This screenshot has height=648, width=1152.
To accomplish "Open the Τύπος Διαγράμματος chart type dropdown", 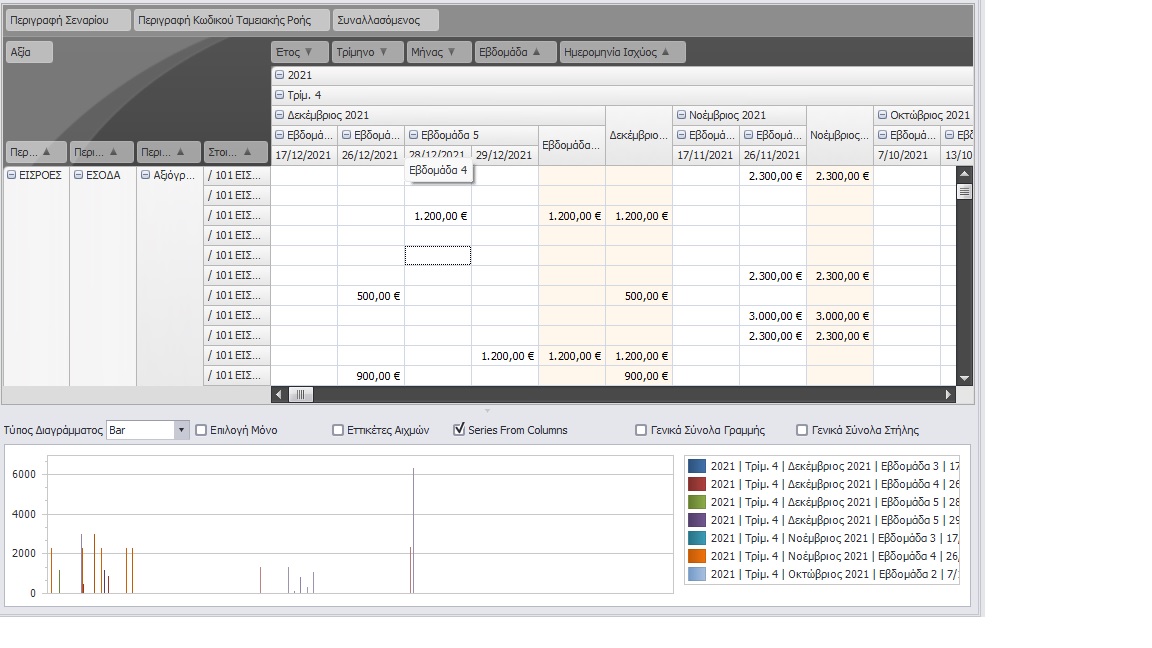I will point(181,430).
